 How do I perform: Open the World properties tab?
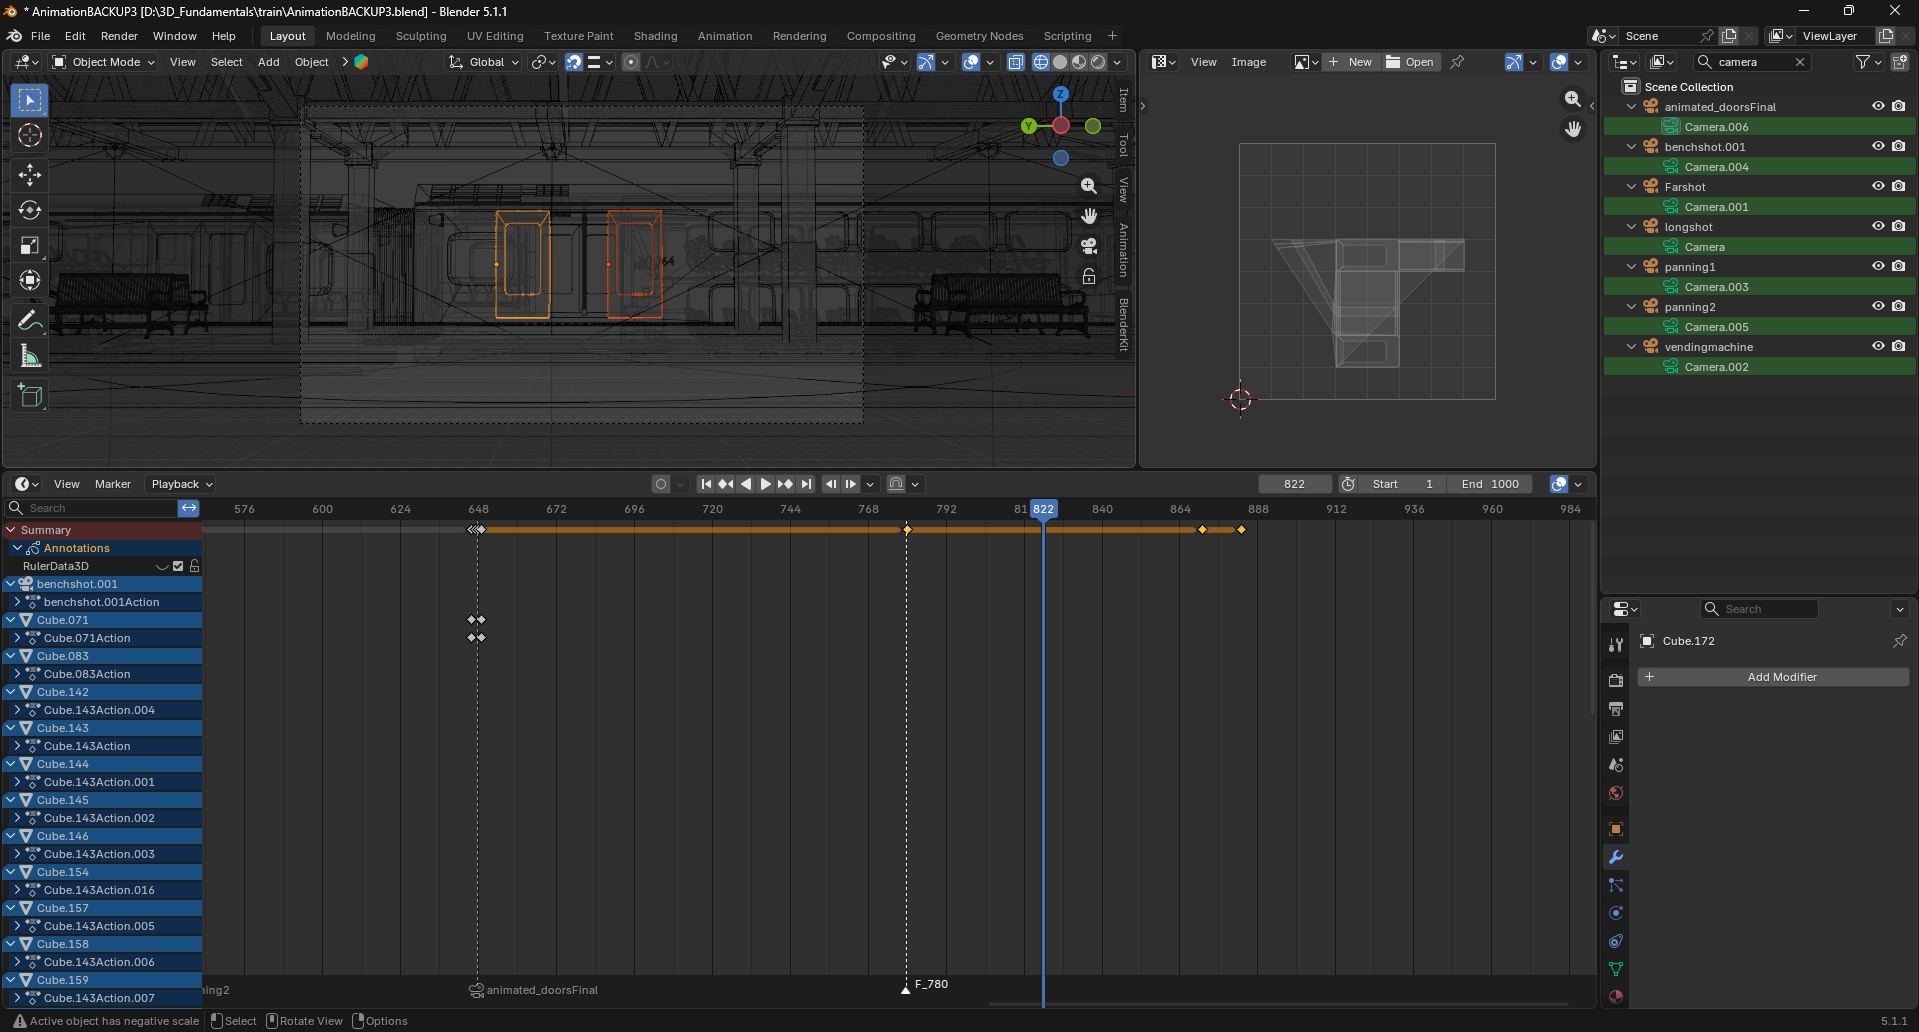click(1616, 793)
